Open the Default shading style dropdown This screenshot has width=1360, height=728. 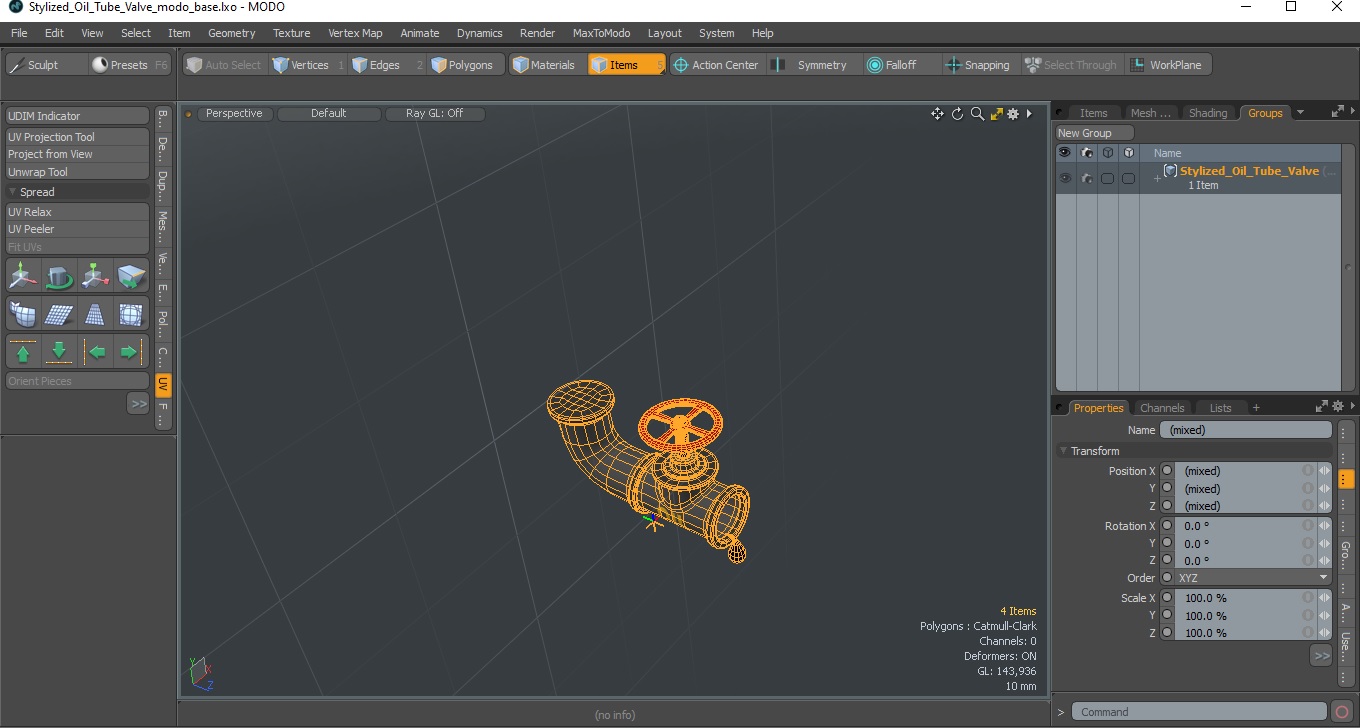coord(329,114)
